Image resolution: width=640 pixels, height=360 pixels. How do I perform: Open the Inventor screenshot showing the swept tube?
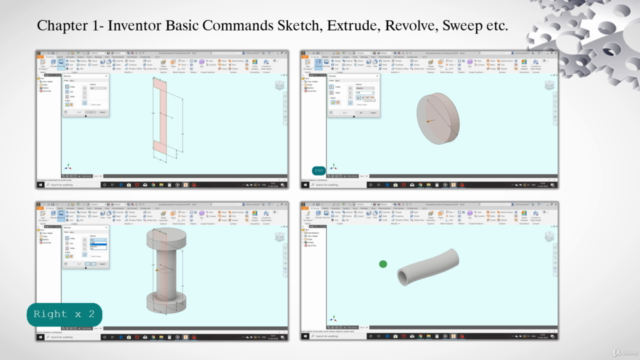(x=429, y=271)
